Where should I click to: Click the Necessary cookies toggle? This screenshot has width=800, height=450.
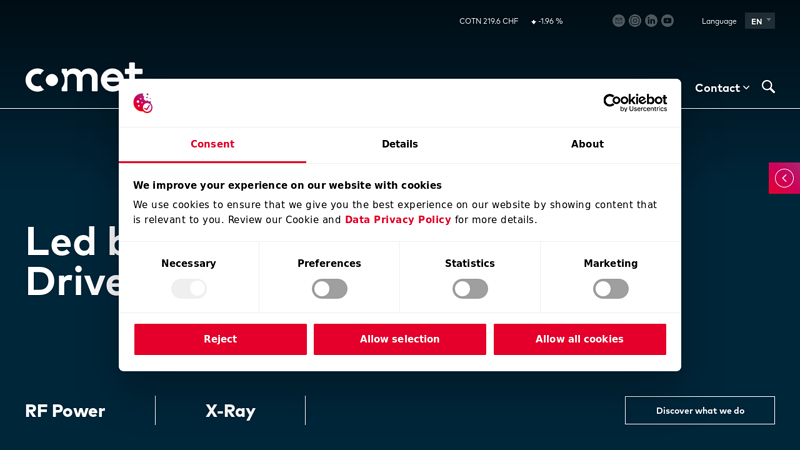[x=189, y=289]
